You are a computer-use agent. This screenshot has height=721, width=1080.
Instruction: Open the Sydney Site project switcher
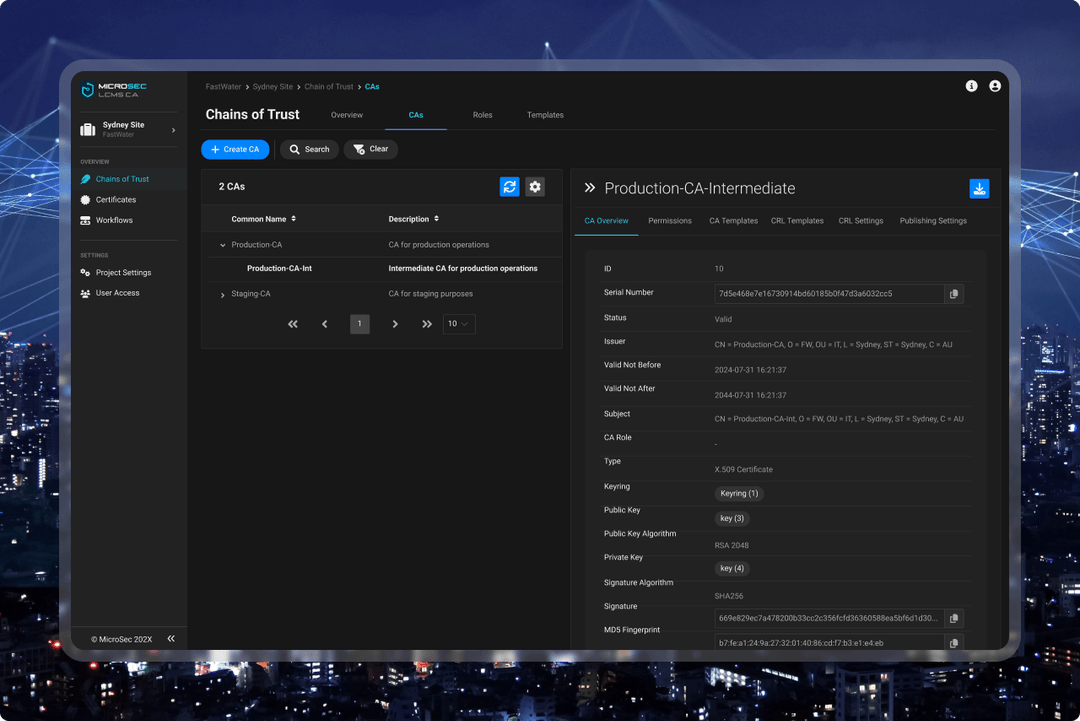[128, 129]
